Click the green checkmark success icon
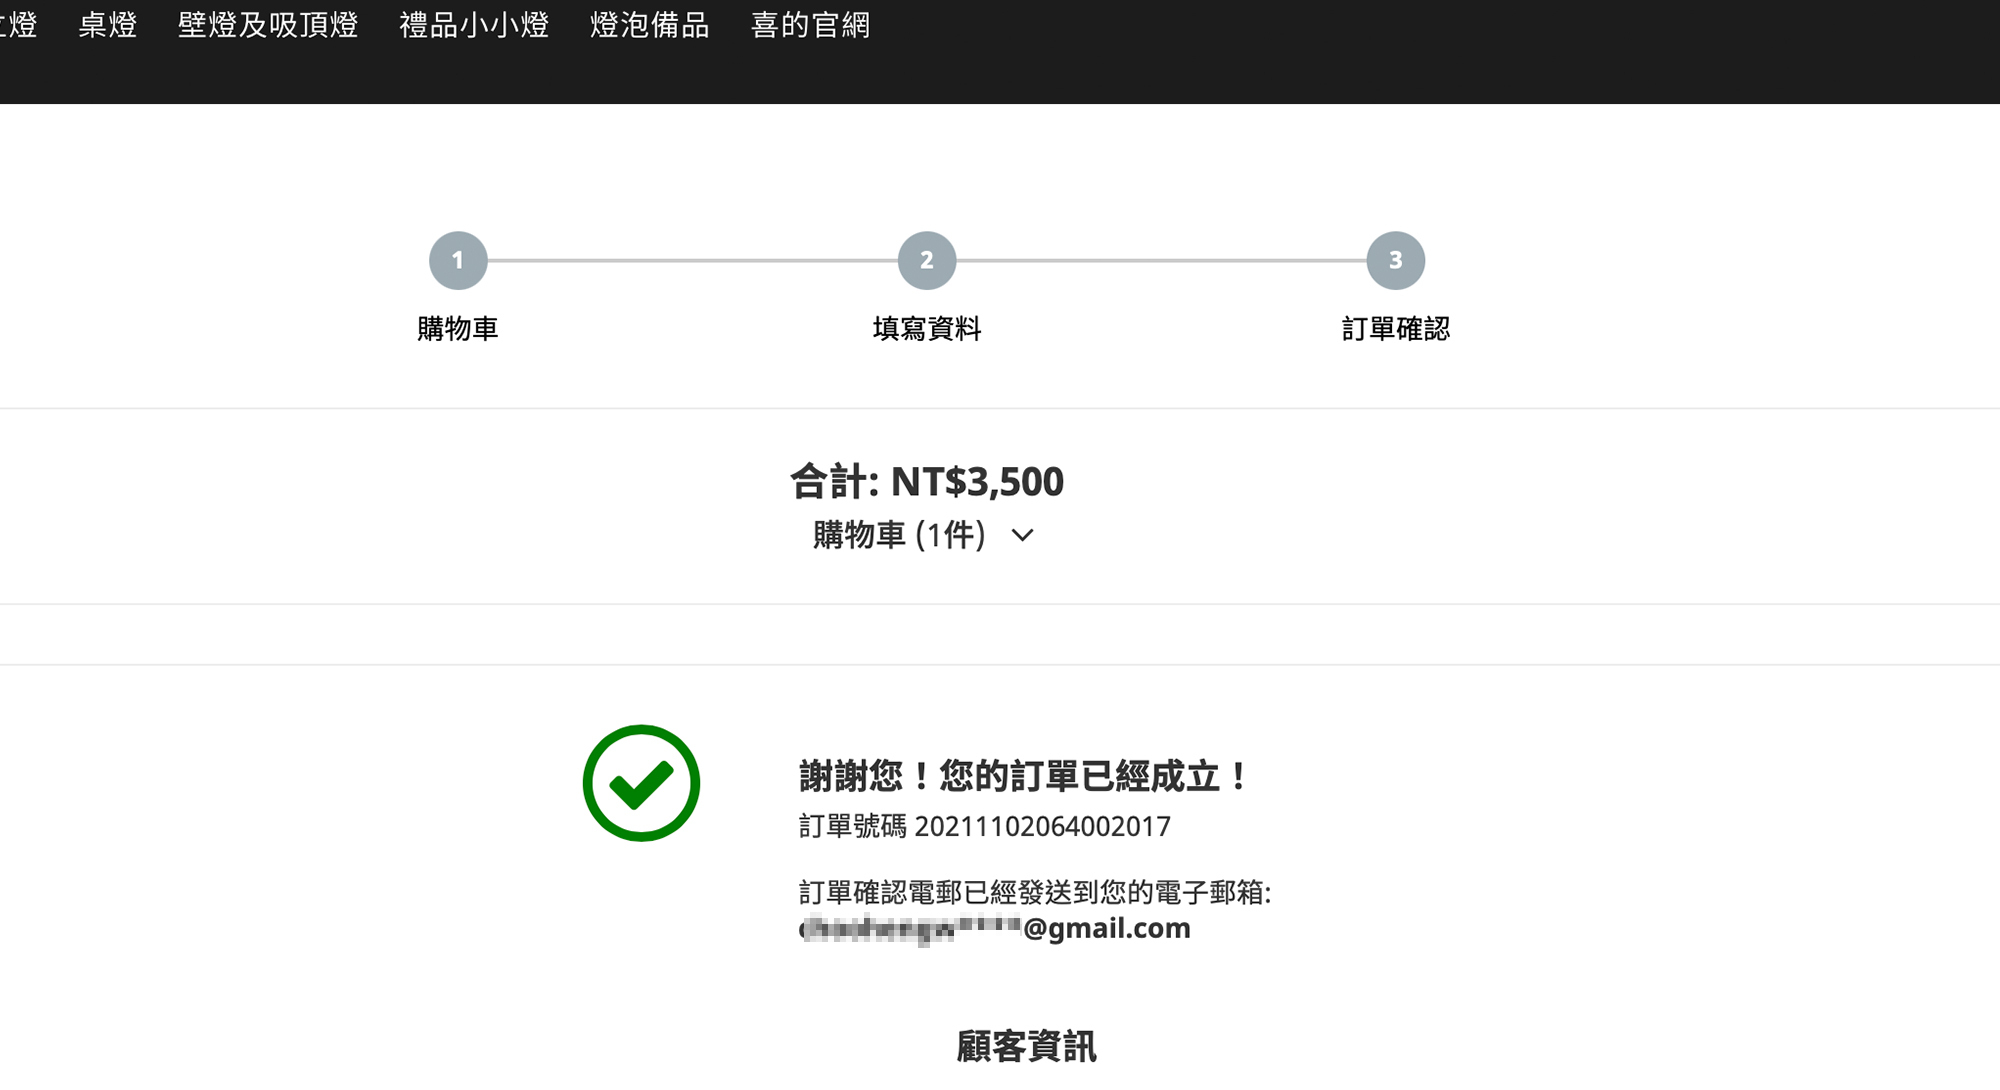2000x1090 pixels. 641,783
